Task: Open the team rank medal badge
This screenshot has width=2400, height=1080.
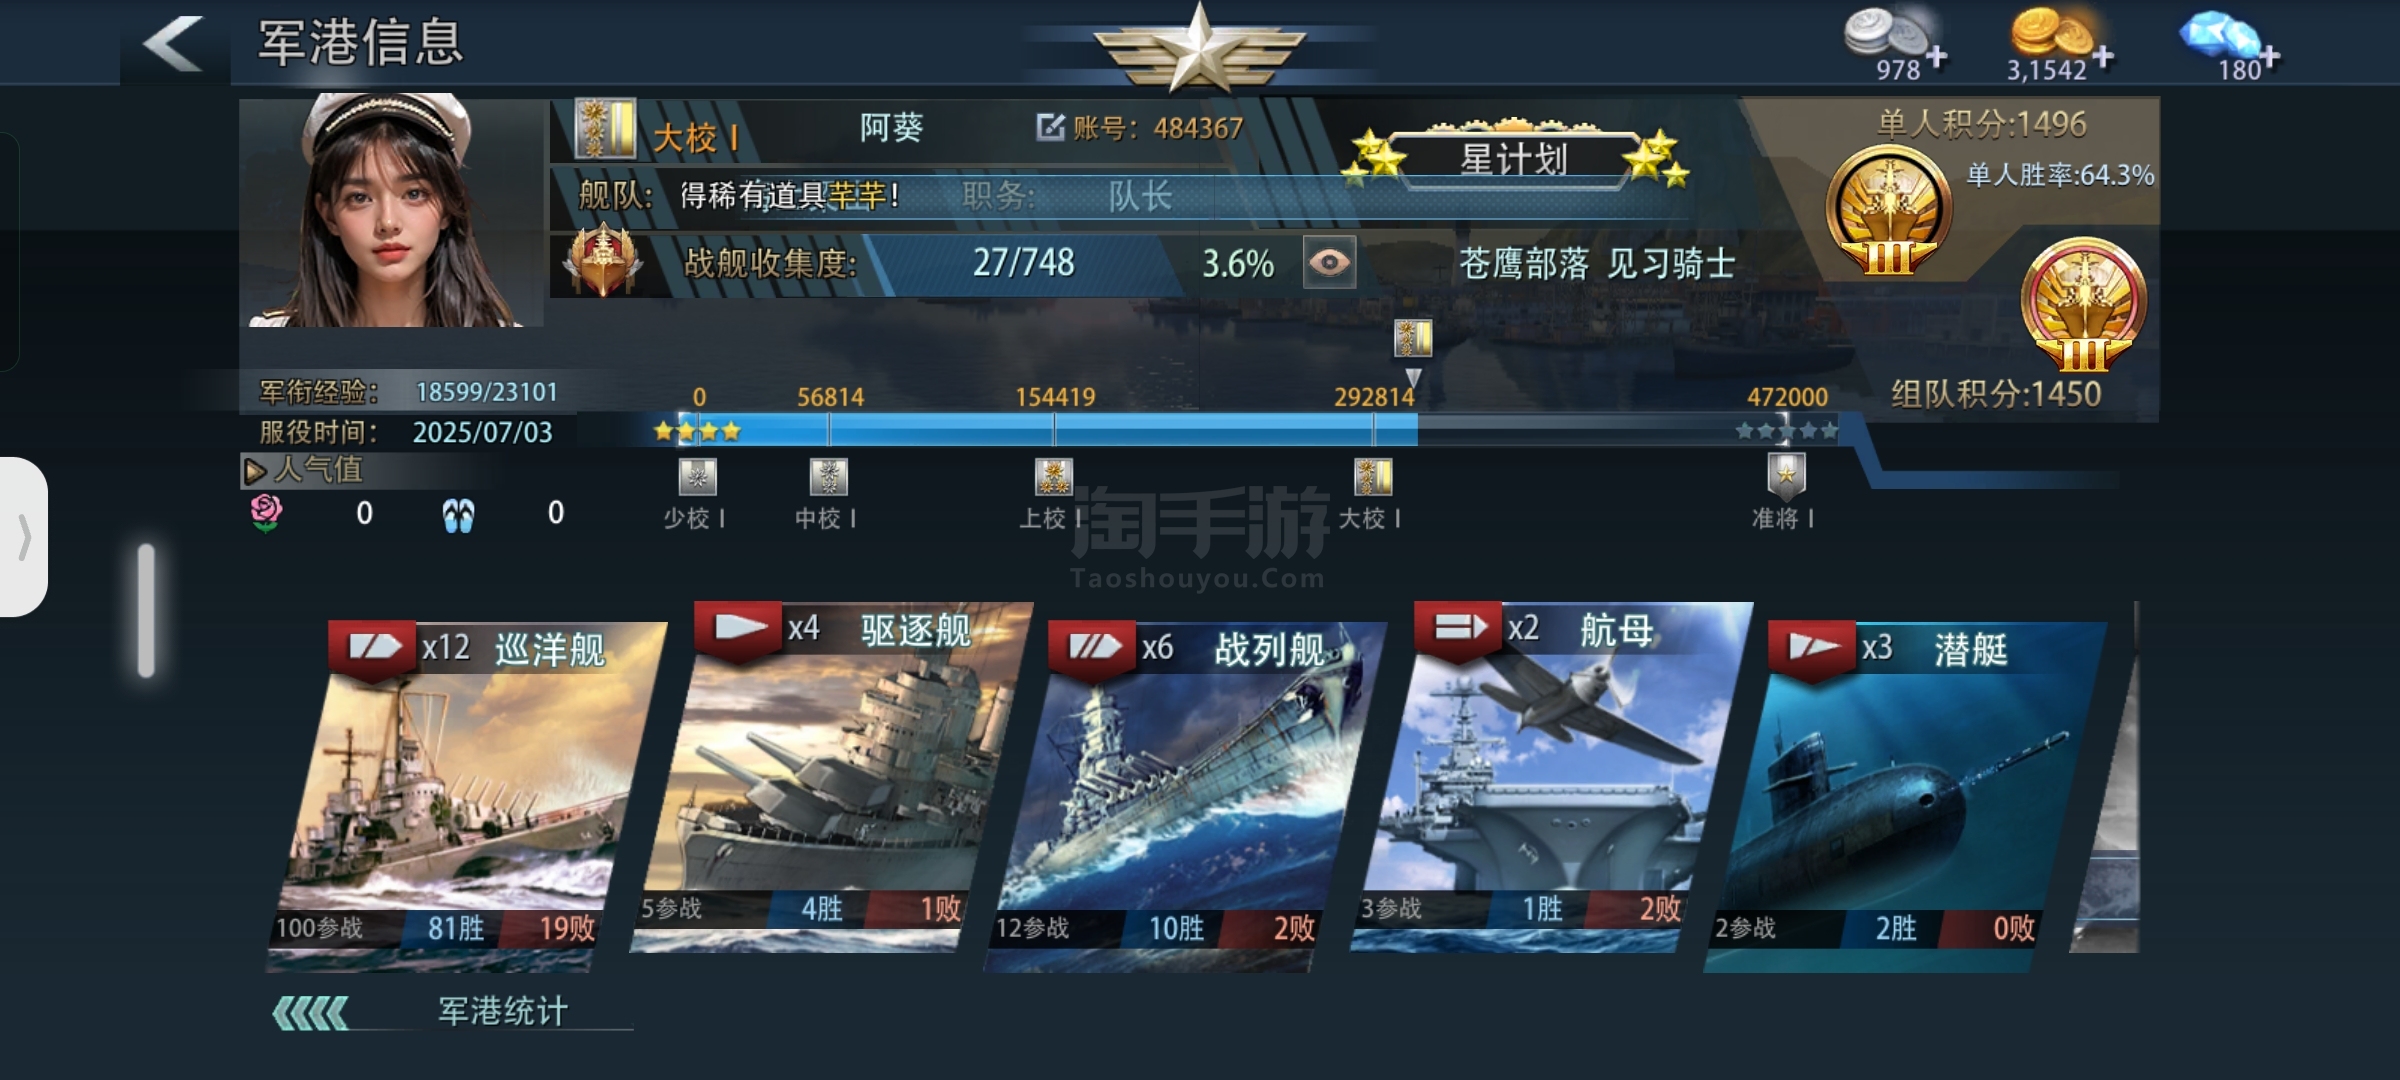Action: pyautogui.click(x=2084, y=305)
